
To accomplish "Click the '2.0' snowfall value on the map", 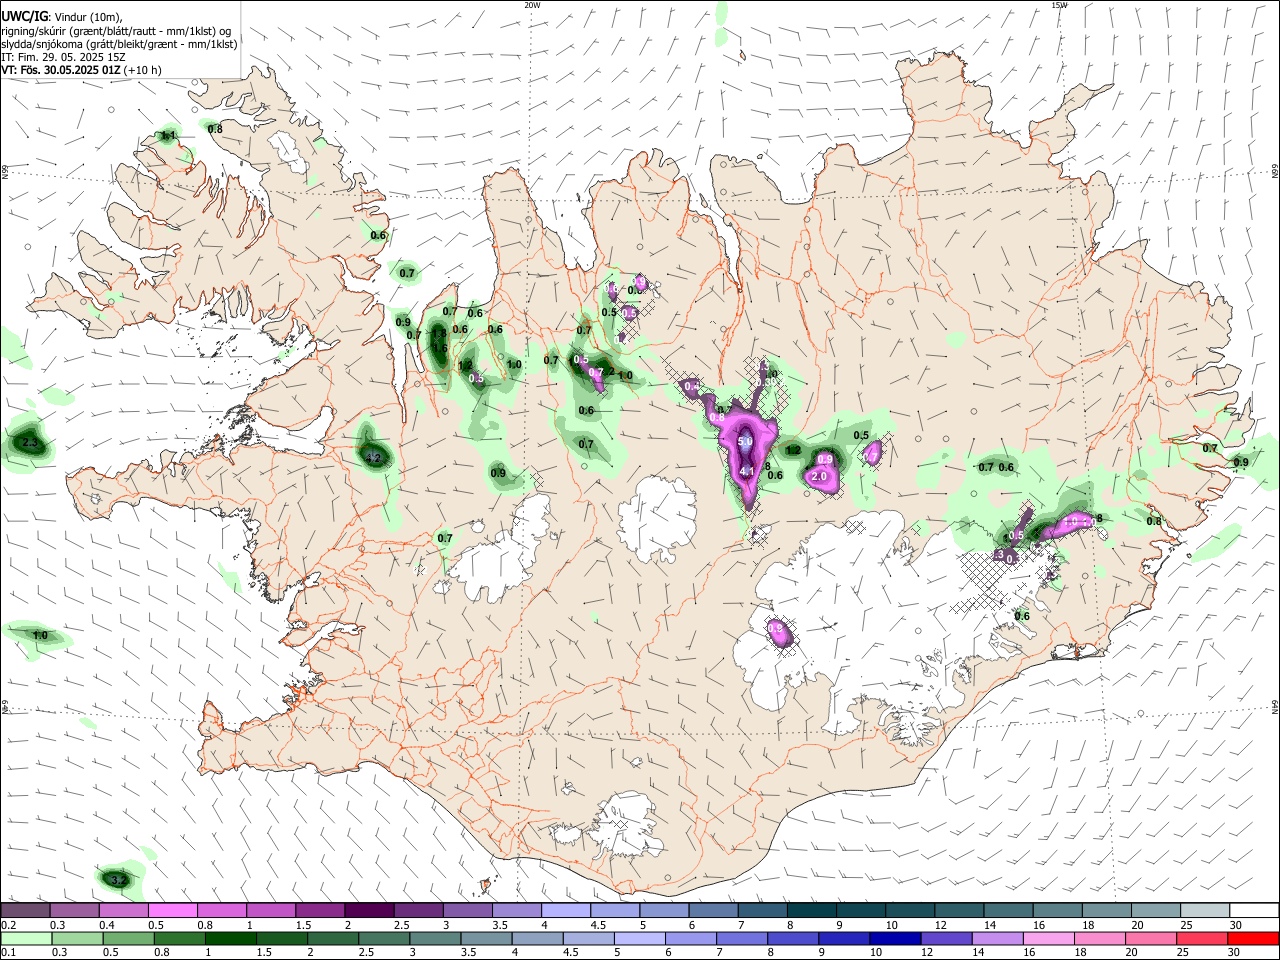I will click(x=819, y=477).
